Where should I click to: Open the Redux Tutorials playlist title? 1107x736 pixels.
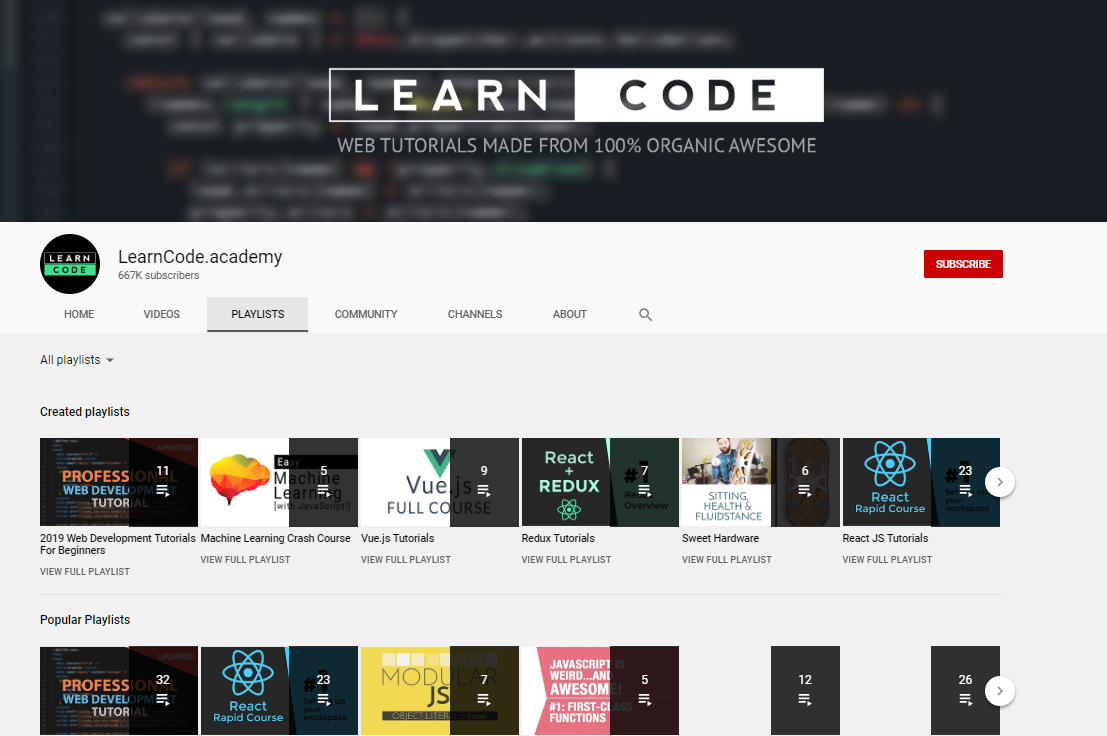[558, 538]
